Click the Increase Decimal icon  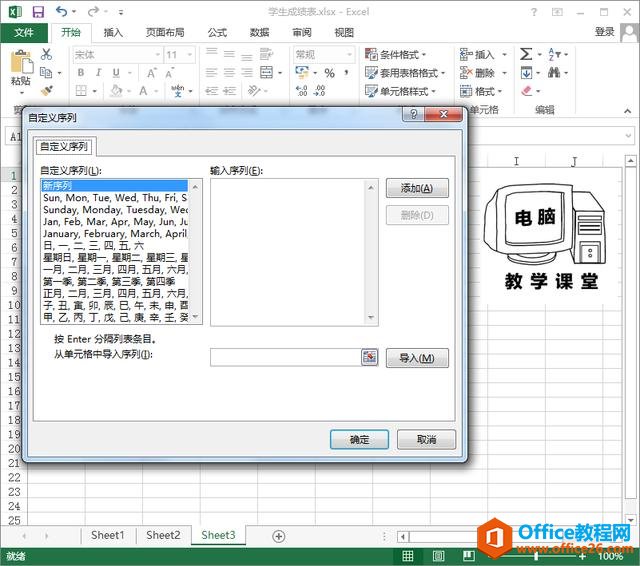(x=302, y=91)
